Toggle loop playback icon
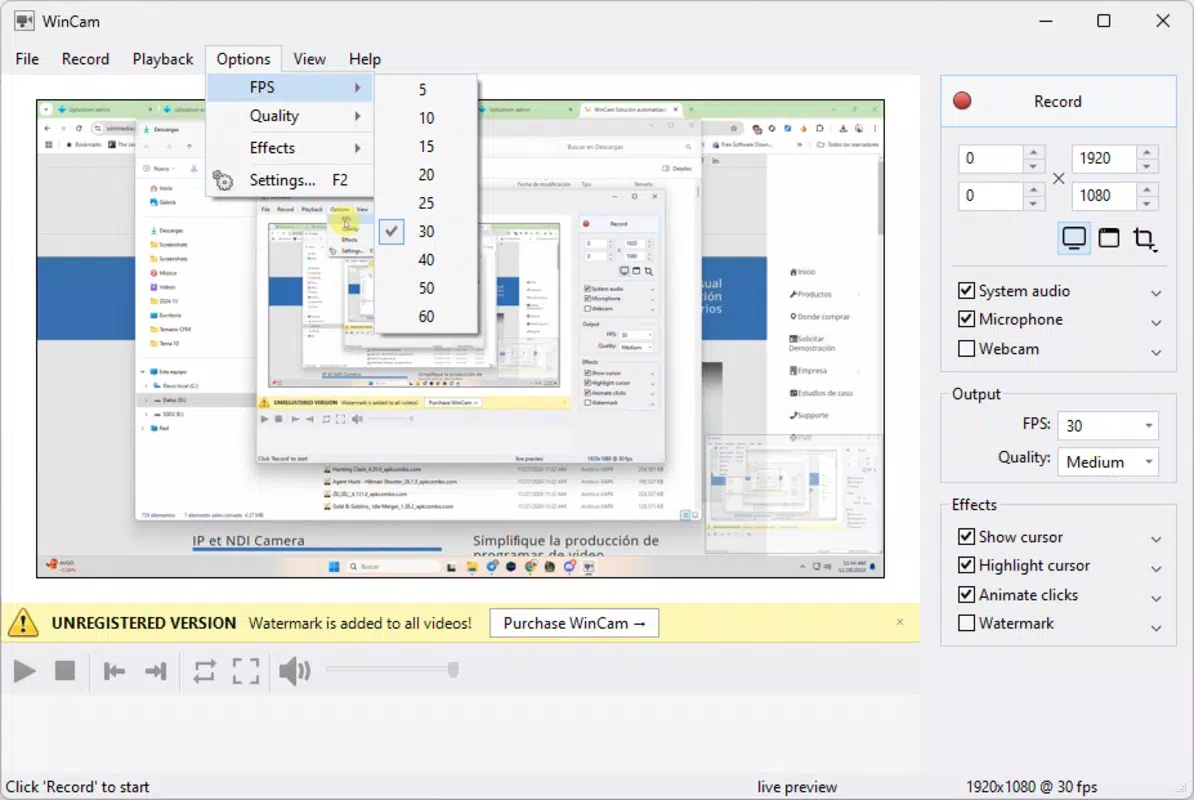 coord(204,671)
